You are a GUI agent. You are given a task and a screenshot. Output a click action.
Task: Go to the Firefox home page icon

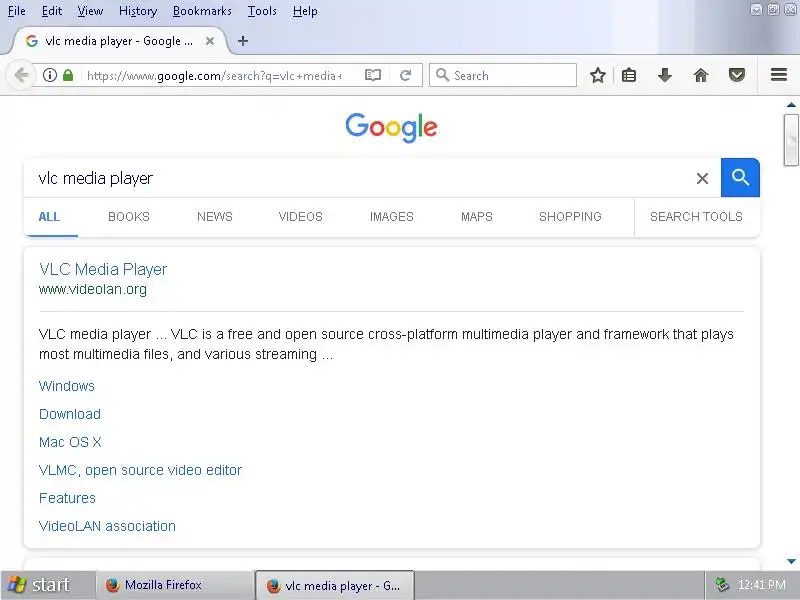tap(701, 76)
